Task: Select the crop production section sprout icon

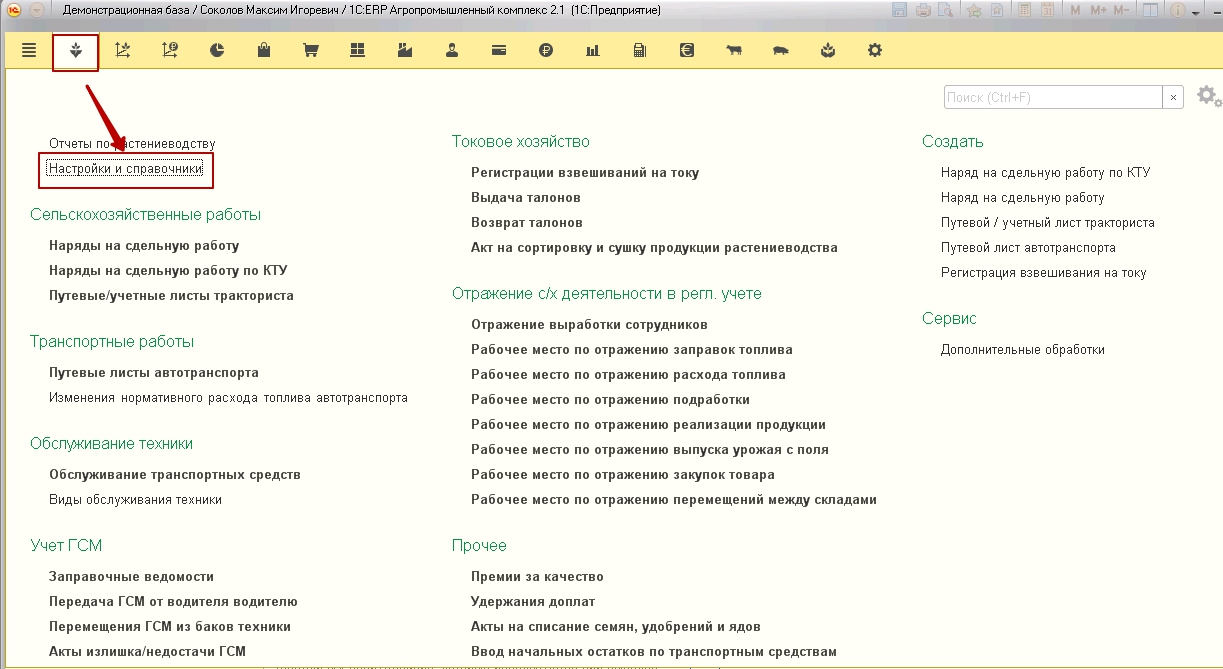Action: [76, 50]
